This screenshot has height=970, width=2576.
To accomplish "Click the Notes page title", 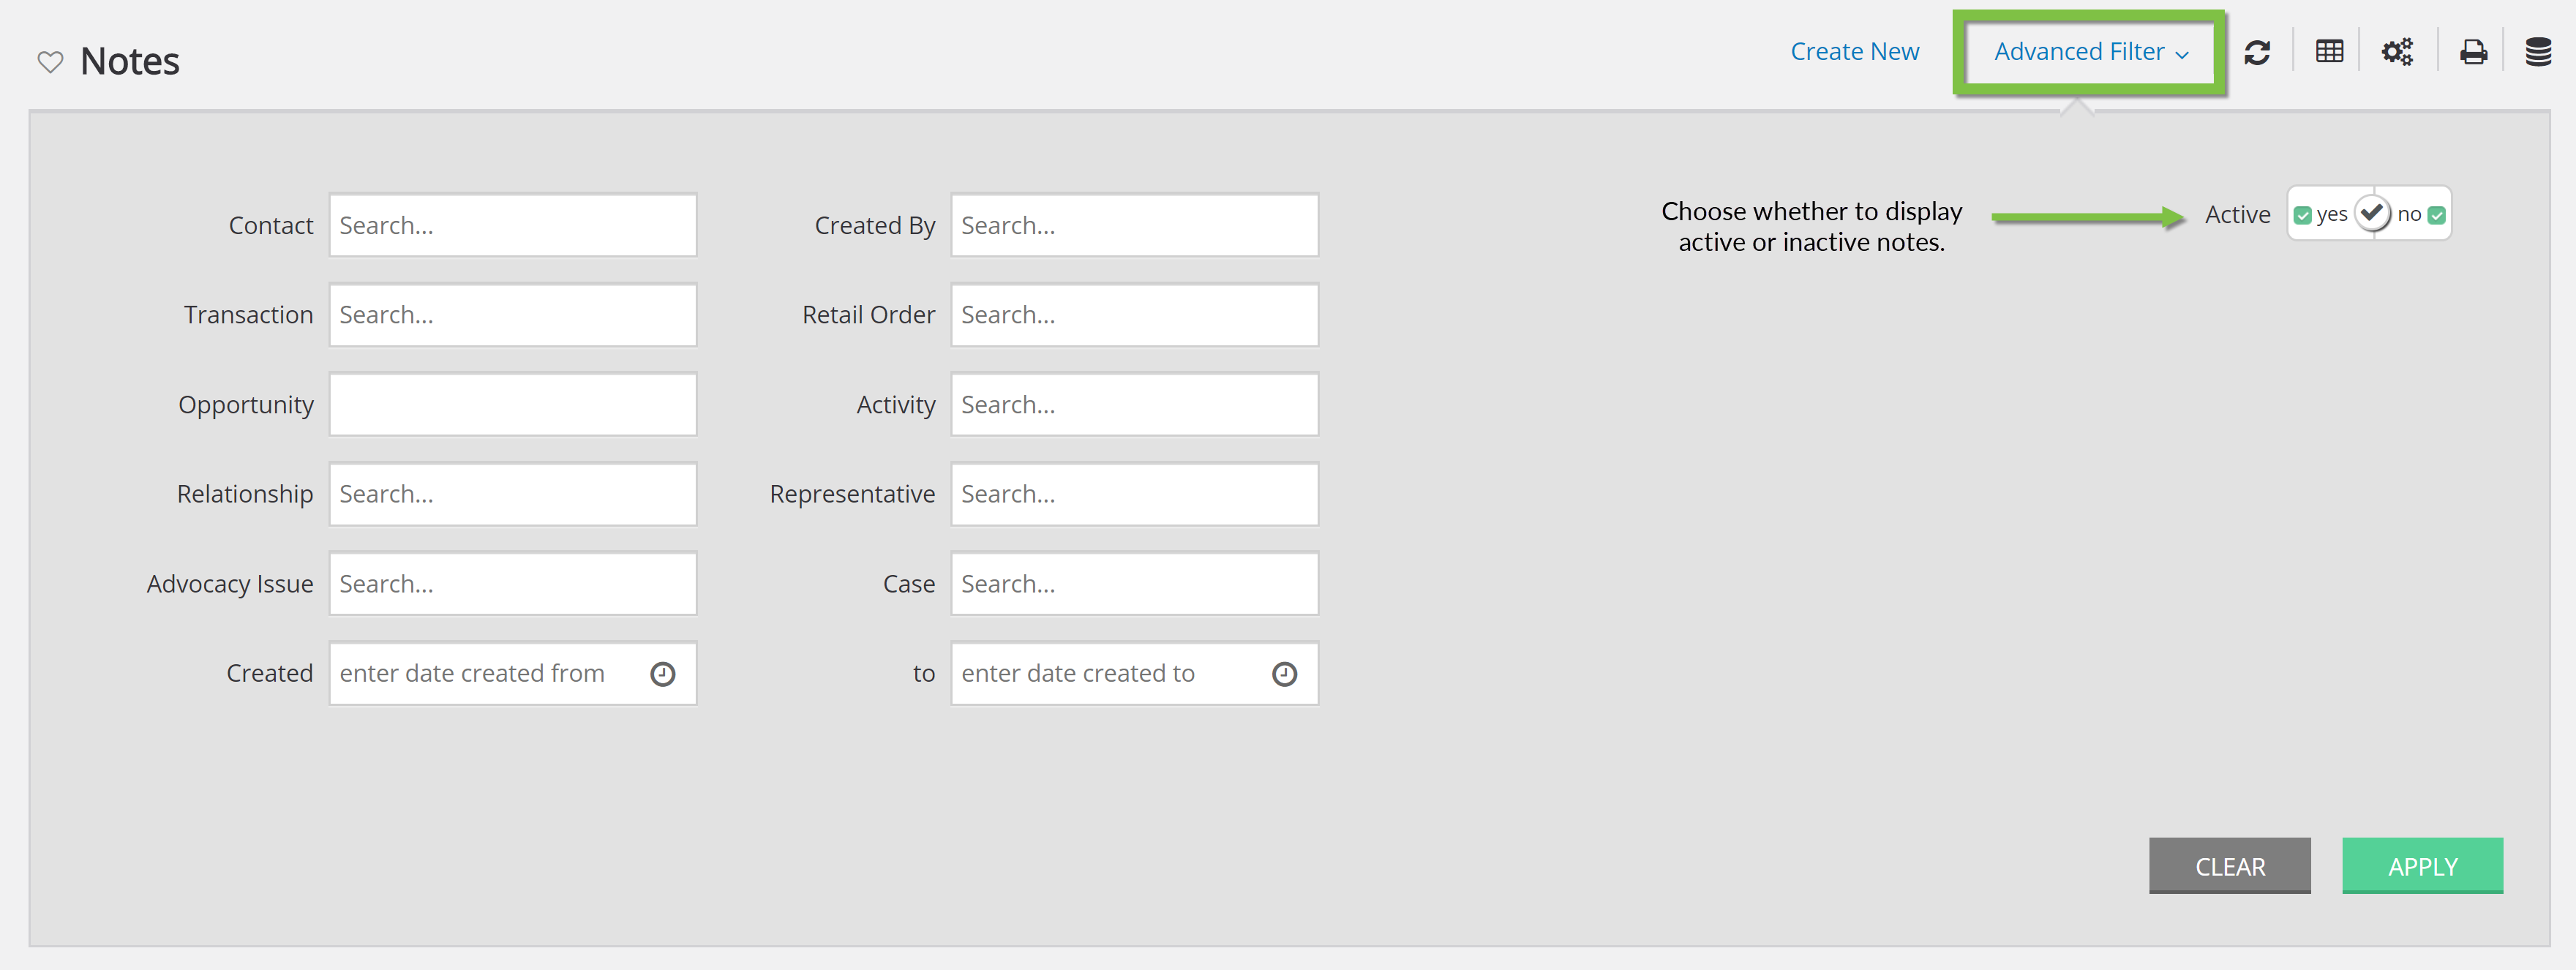I will [x=130, y=62].
